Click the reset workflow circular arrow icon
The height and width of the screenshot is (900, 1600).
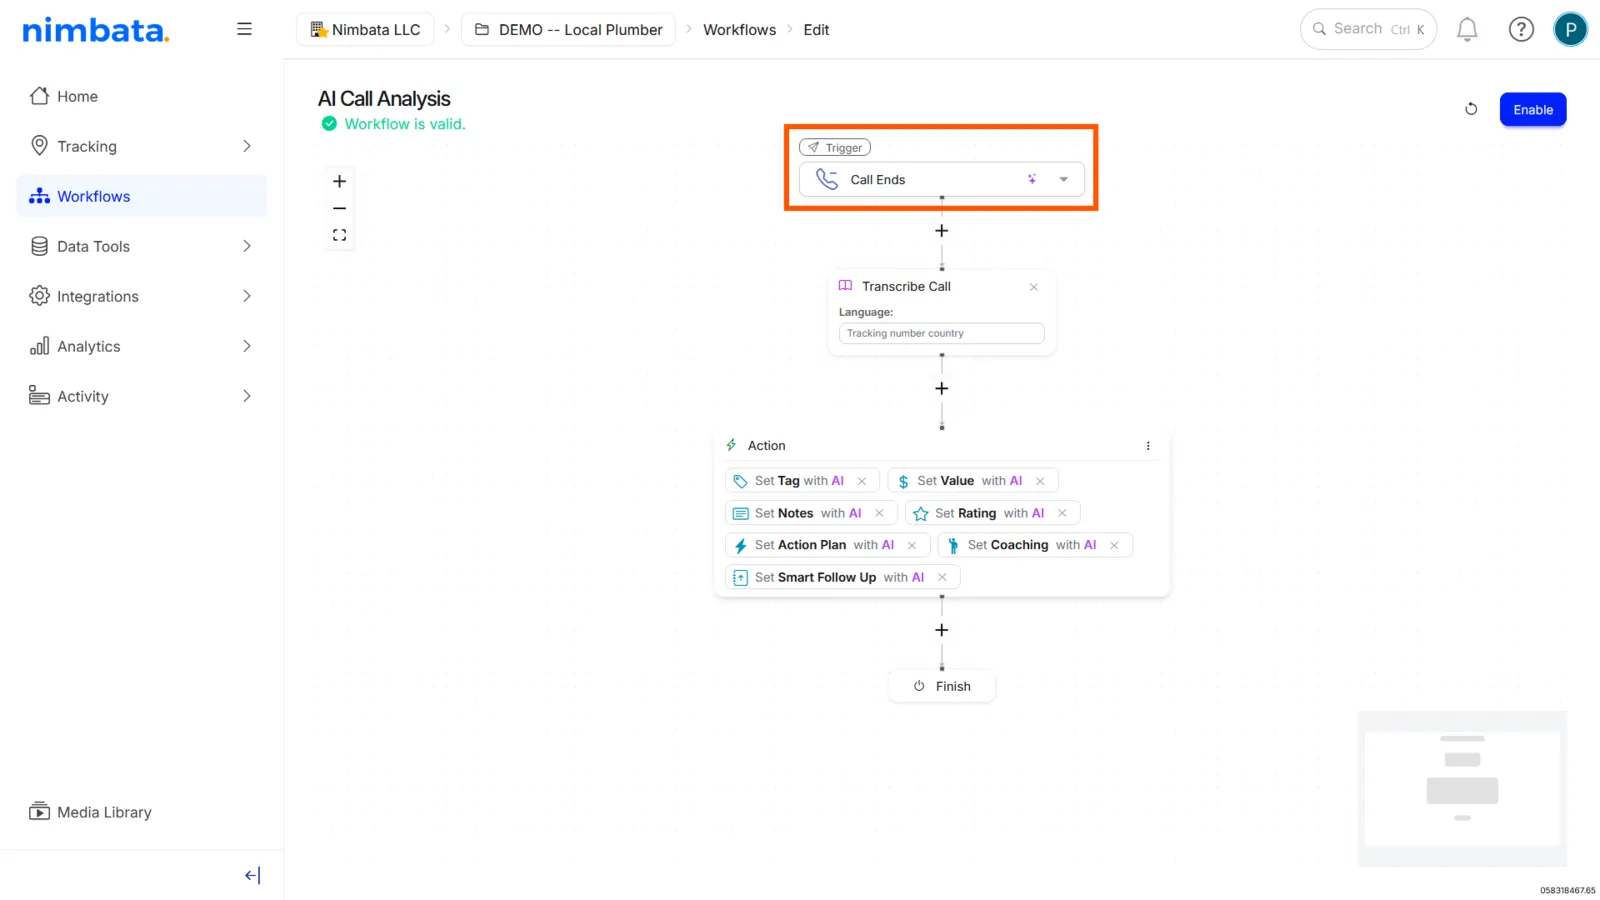click(1471, 109)
